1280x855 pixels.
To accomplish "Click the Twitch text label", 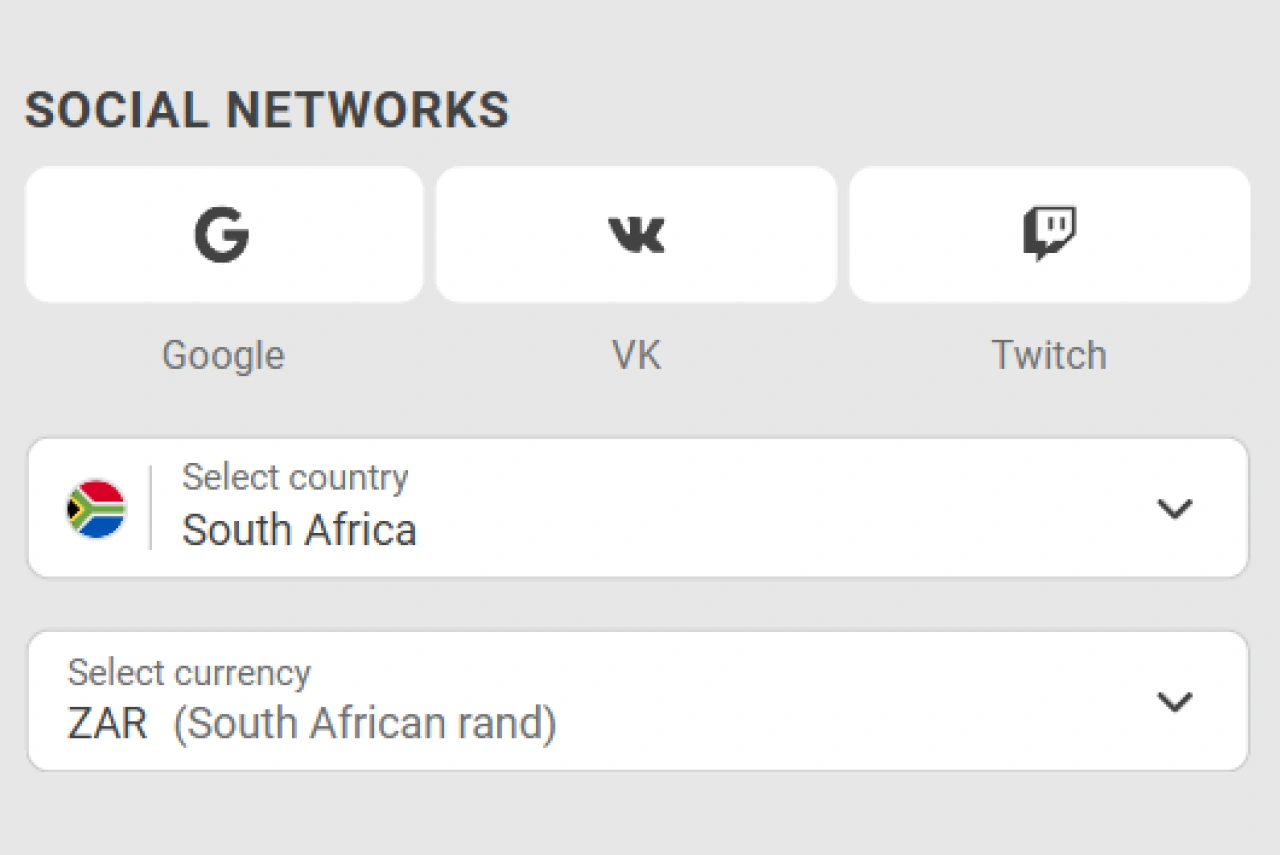I will [x=1049, y=355].
